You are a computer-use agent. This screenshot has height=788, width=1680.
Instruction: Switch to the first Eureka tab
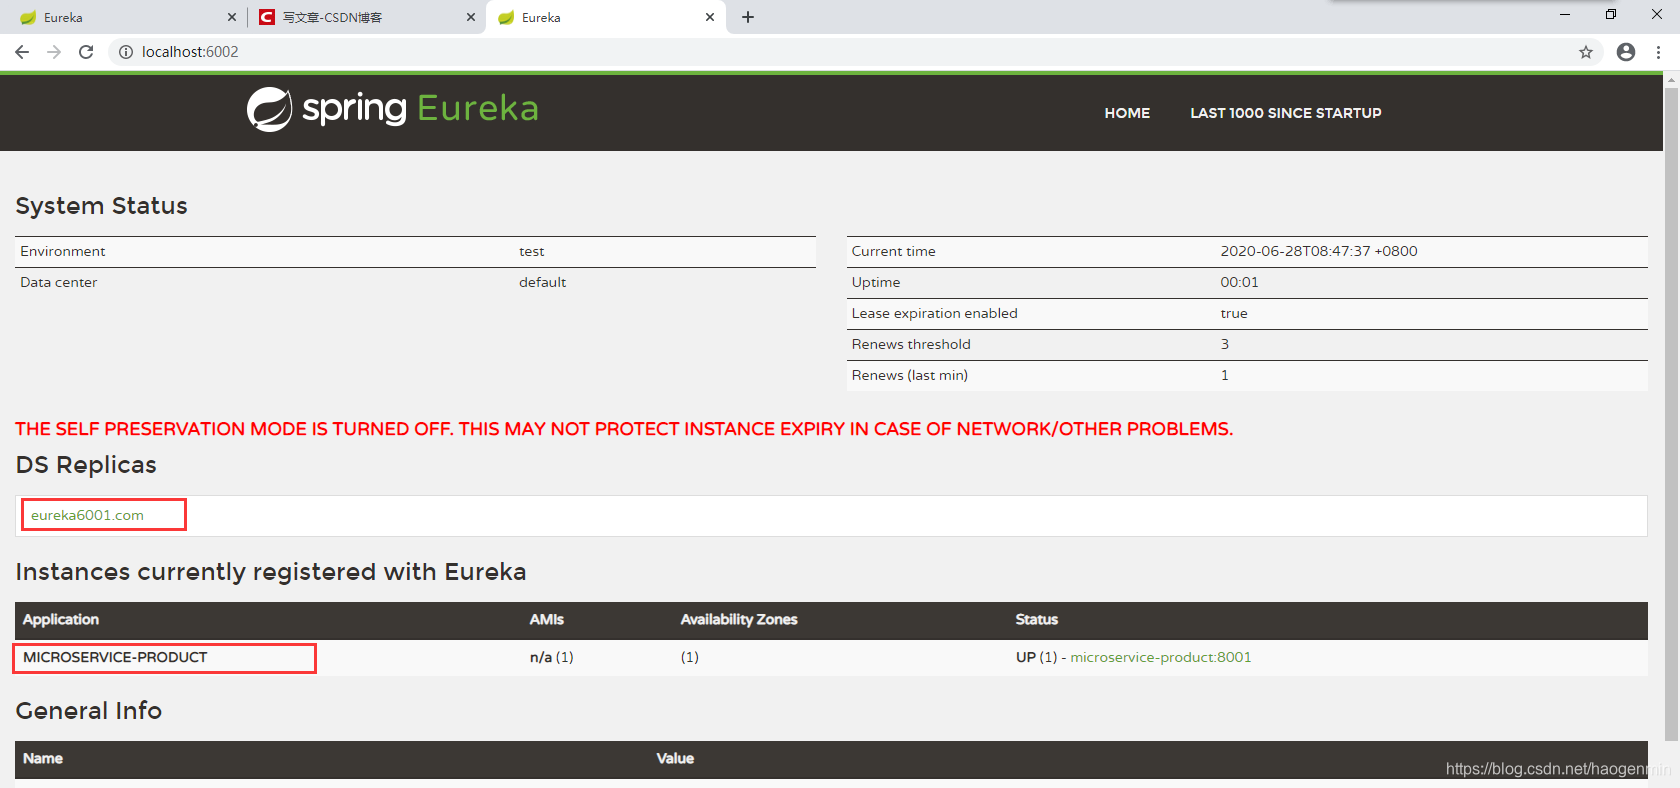click(x=124, y=17)
